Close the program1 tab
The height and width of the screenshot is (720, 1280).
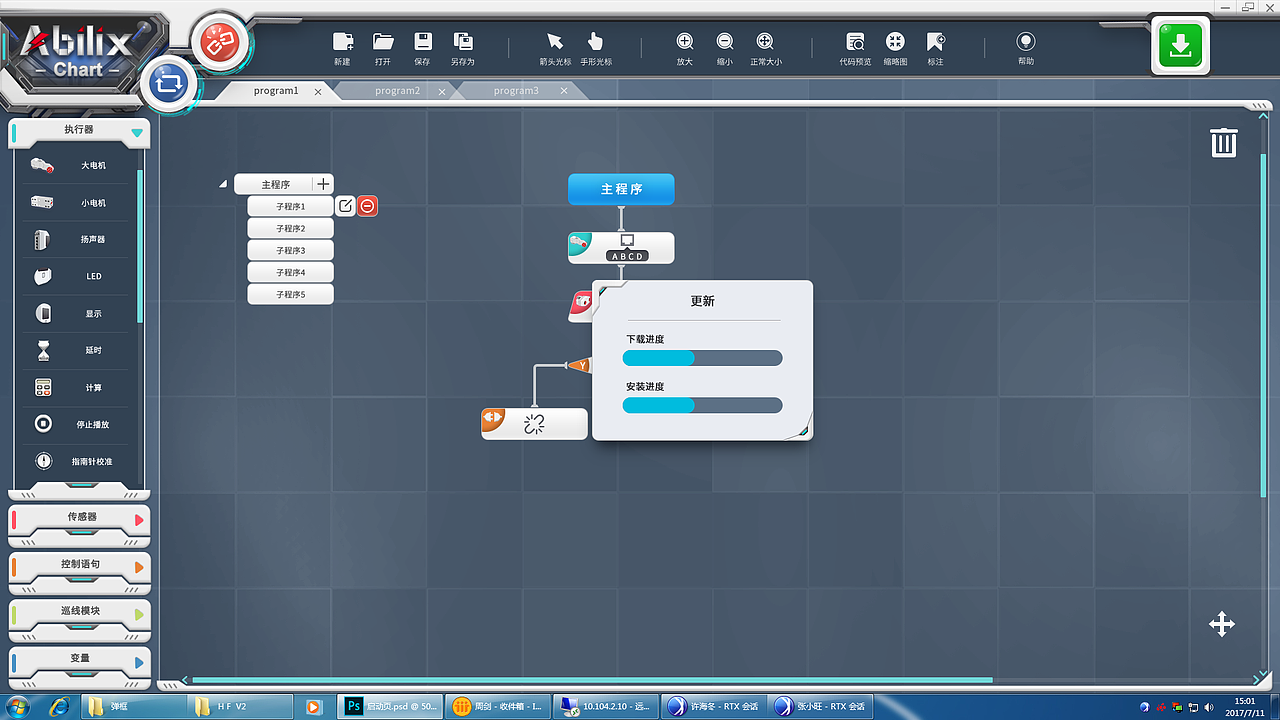(x=318, y=91)
